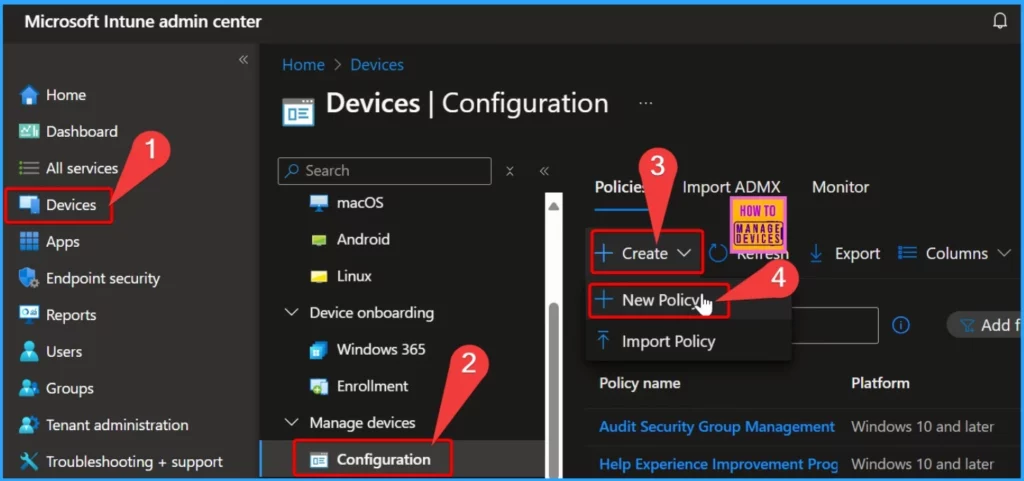Sort by Platform column header
Image resolution: width=1024 pixels, height=481 pixels.
pyautogui.click(x=880, y=383)
